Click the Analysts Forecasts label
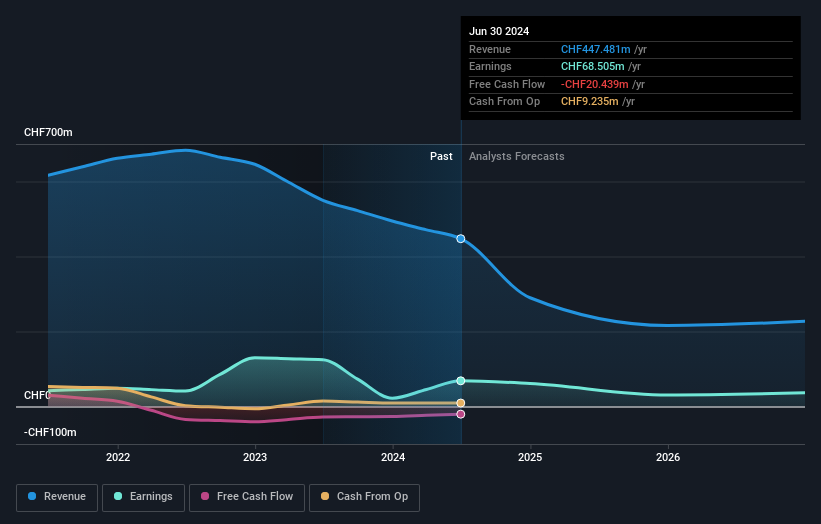This screenshot has width=821, height=524. click(x=517, y=156)
